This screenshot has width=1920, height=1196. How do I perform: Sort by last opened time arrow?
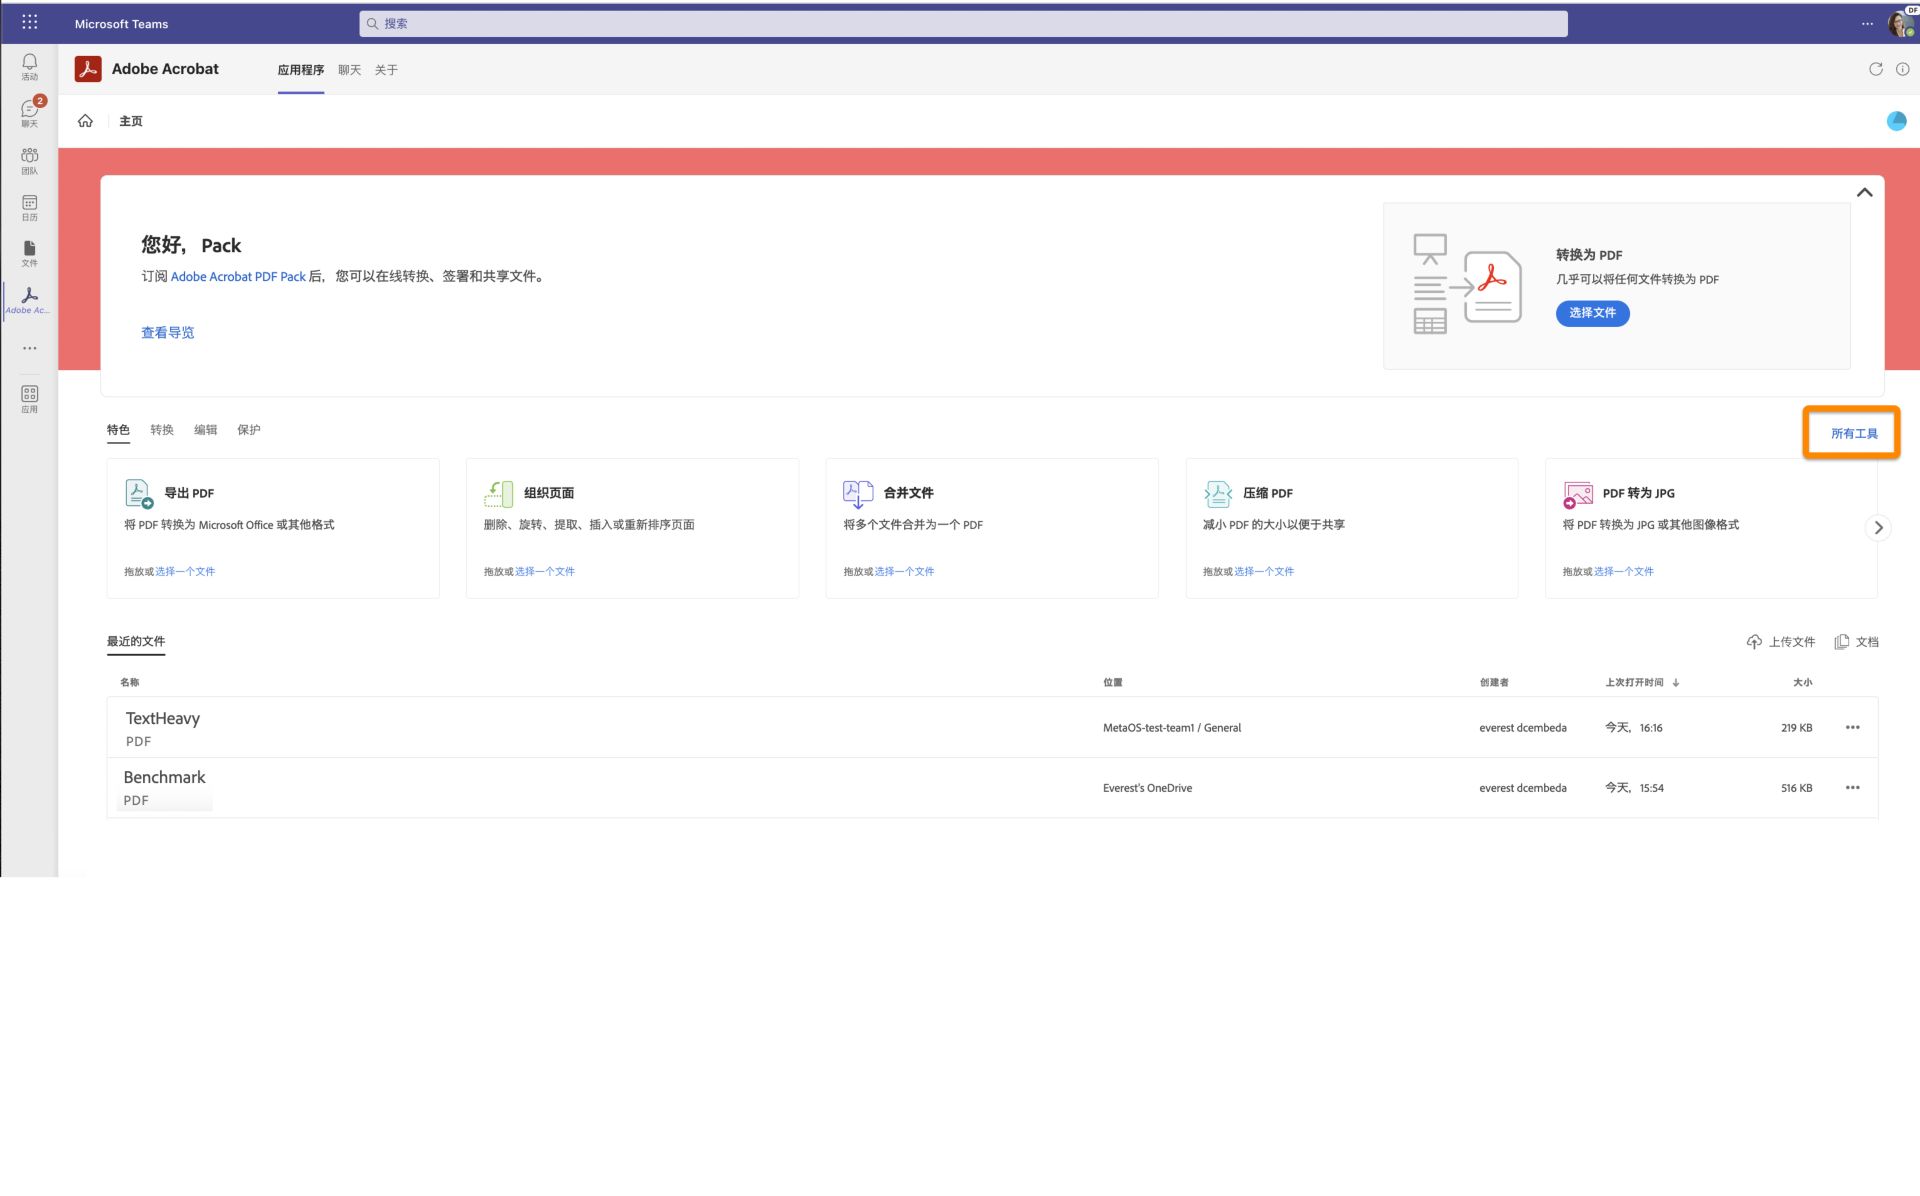click(x=1676, y=682)
